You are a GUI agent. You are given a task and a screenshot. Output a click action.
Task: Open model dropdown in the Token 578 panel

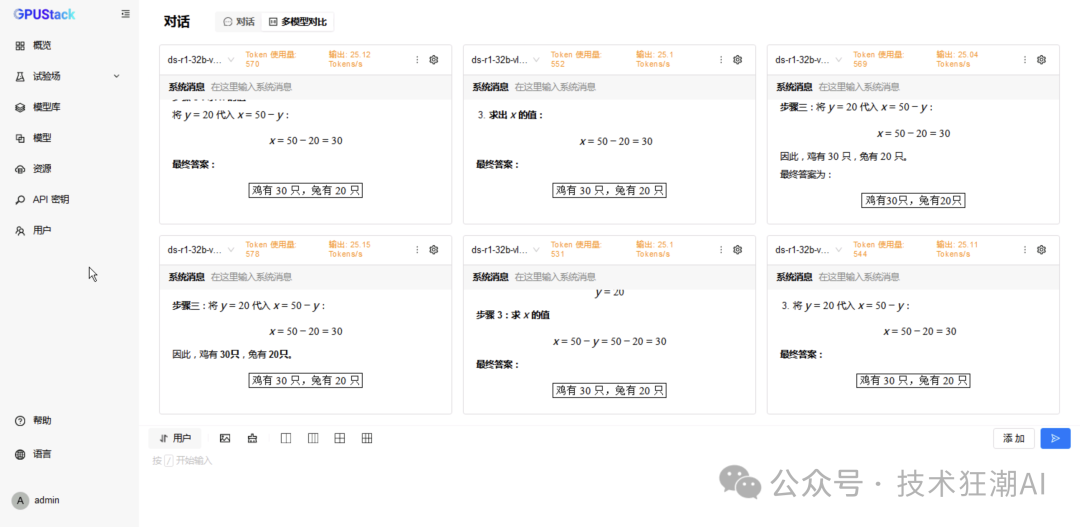tap(201, 249)
